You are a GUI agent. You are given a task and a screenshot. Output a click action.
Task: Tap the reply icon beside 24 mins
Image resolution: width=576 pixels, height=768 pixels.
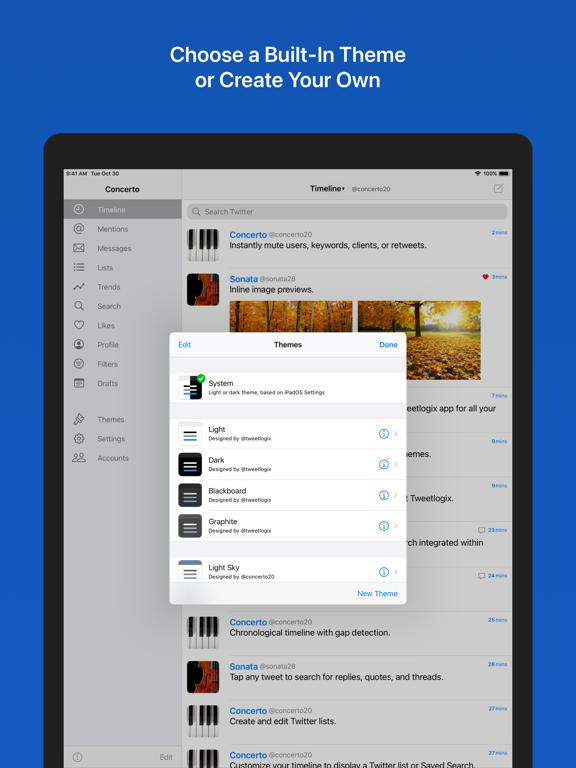point(481,576)
